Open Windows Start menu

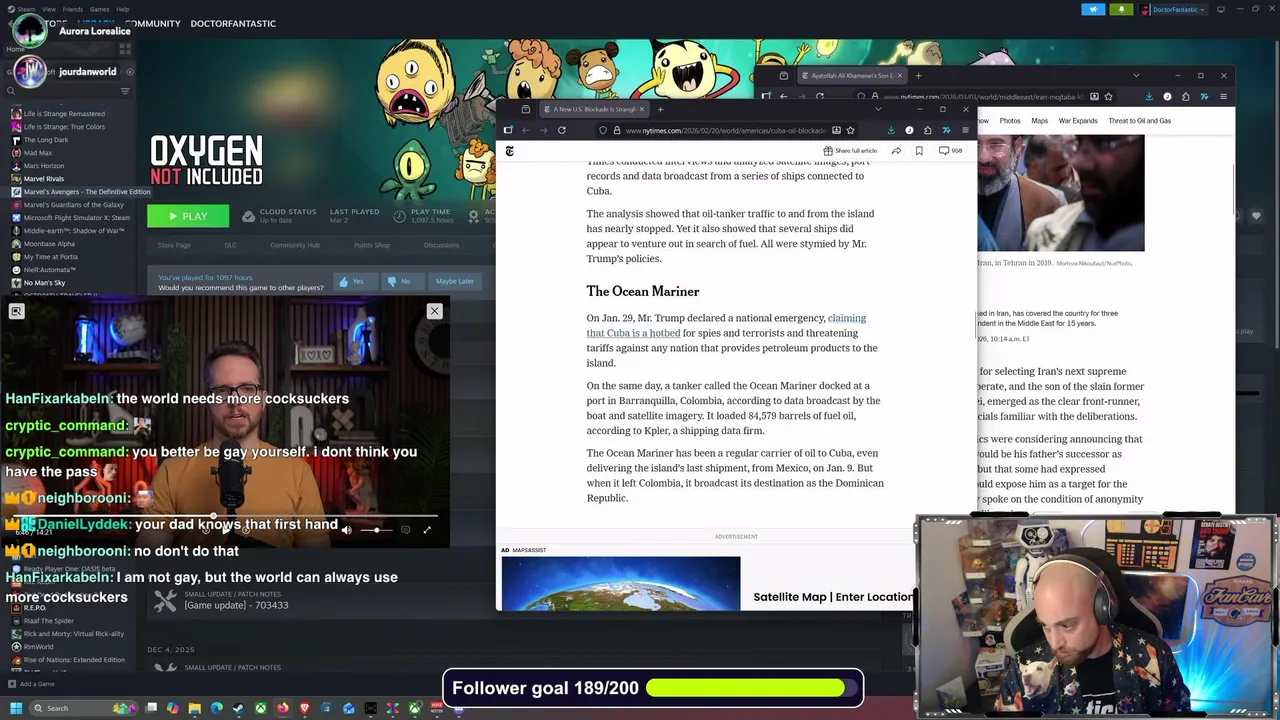(x=16, y=708)
